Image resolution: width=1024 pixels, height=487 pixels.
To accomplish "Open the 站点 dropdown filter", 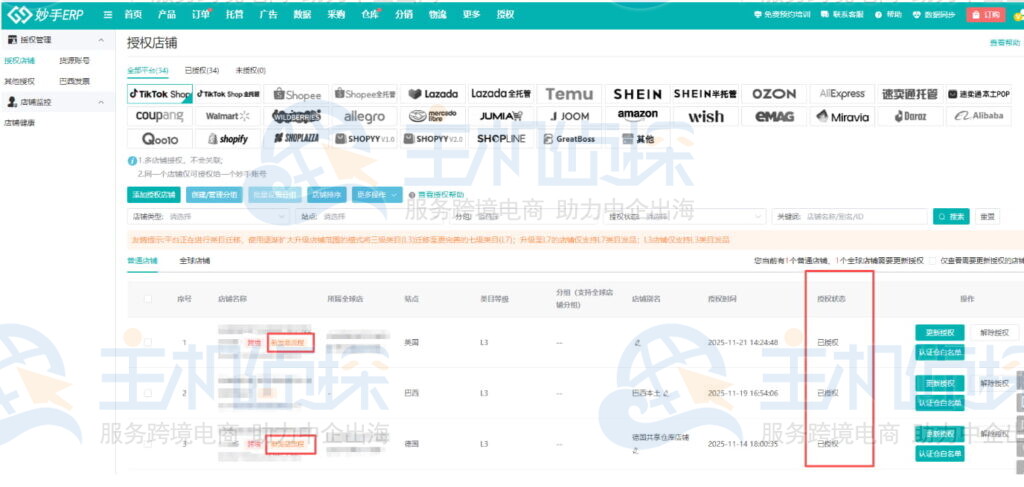I will 372,216.
